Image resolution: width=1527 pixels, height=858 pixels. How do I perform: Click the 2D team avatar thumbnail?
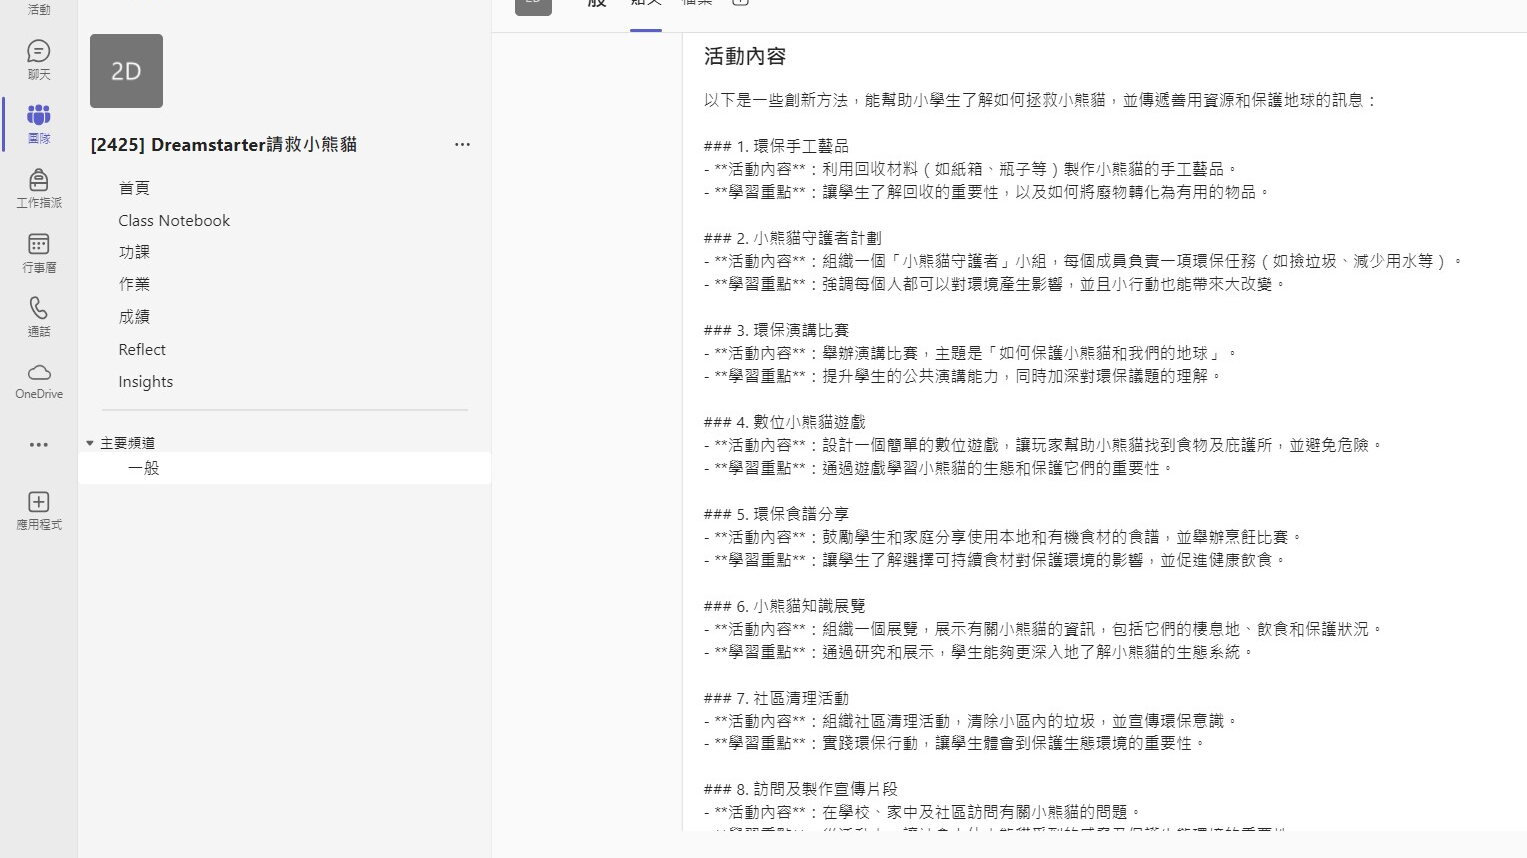pos(126,71)
